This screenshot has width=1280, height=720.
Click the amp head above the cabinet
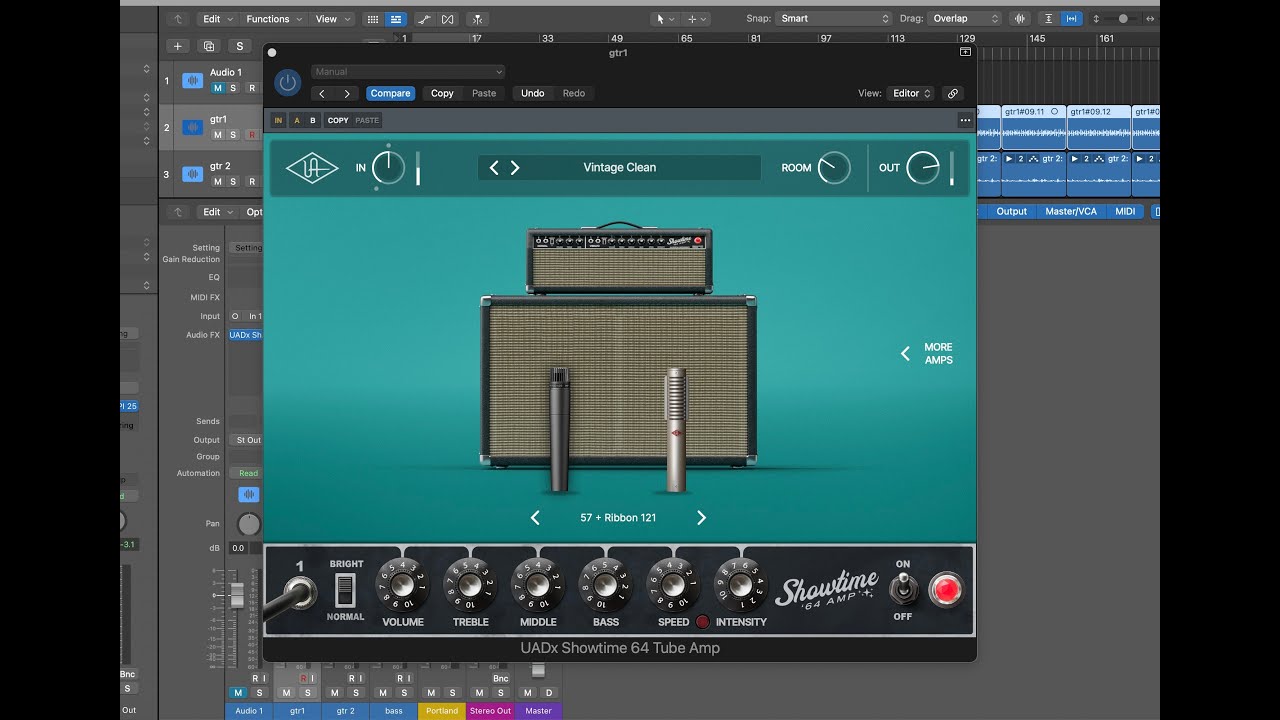click(620, 259)
